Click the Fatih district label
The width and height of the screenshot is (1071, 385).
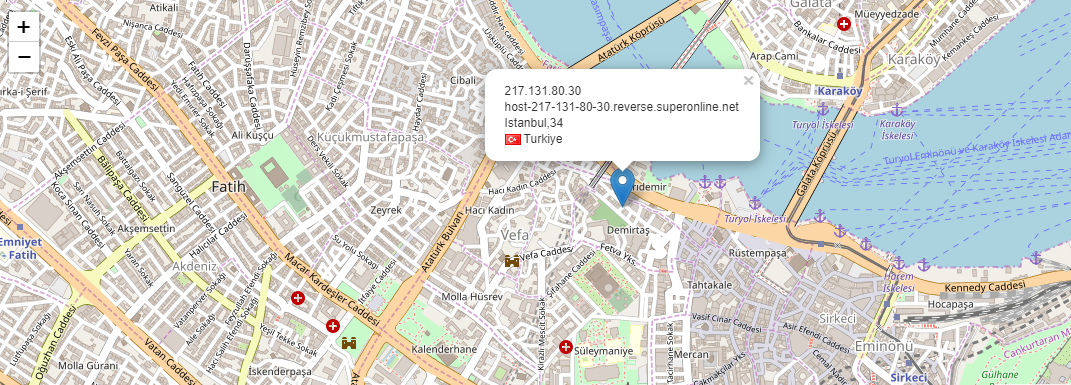[228, 186]
